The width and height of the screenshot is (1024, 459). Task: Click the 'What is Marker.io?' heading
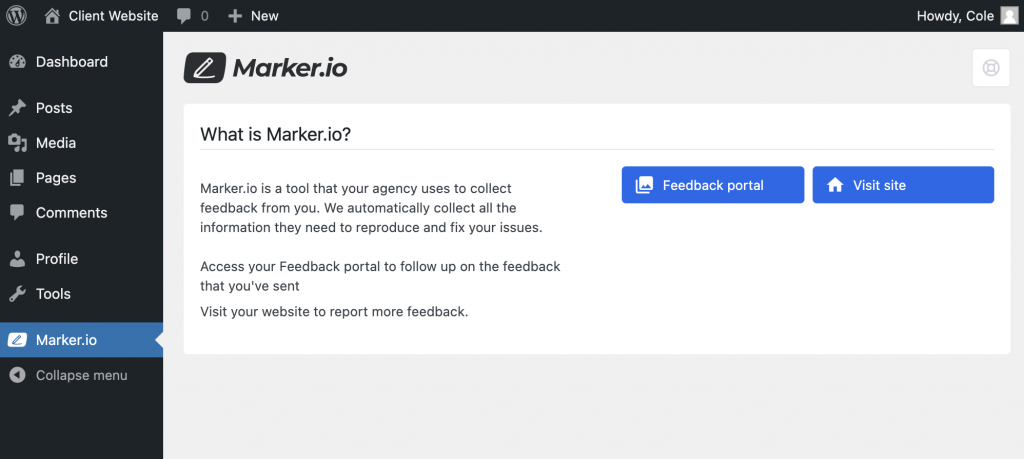[276, 135]
